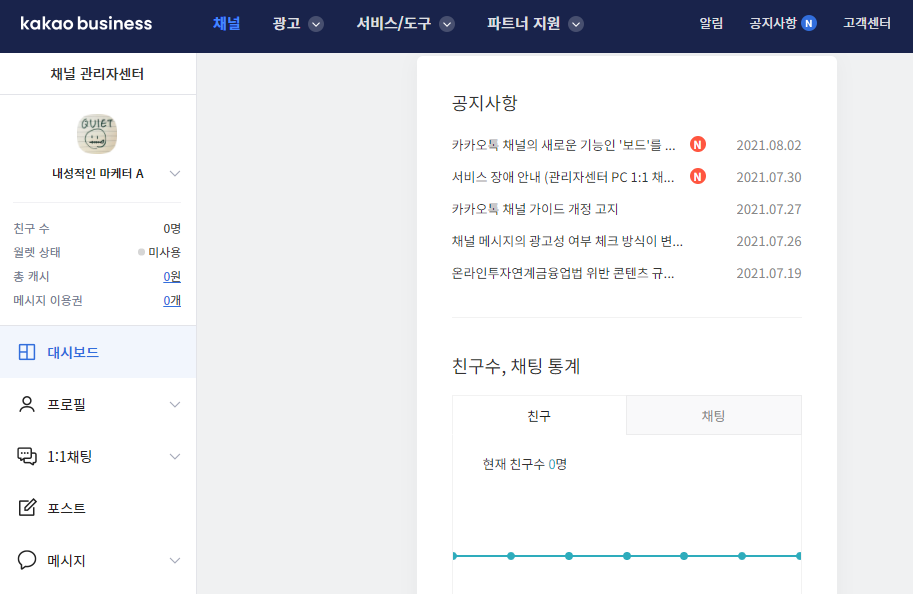Click the N badge next to 공지사항

point(806,22)
